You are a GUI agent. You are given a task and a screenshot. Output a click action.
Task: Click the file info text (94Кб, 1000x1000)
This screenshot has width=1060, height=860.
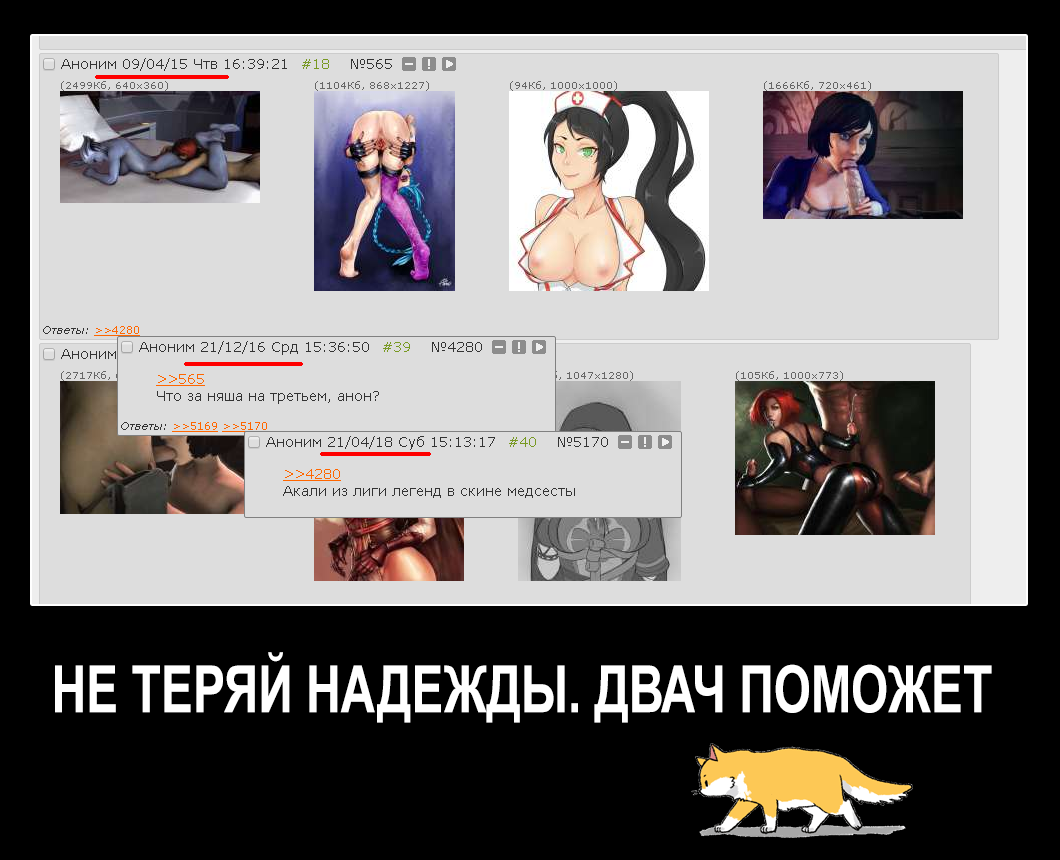pos(563,85)
